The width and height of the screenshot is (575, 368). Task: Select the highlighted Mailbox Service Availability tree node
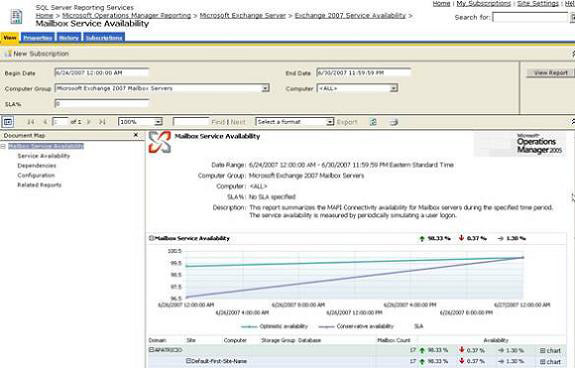(x=46, y=146)
